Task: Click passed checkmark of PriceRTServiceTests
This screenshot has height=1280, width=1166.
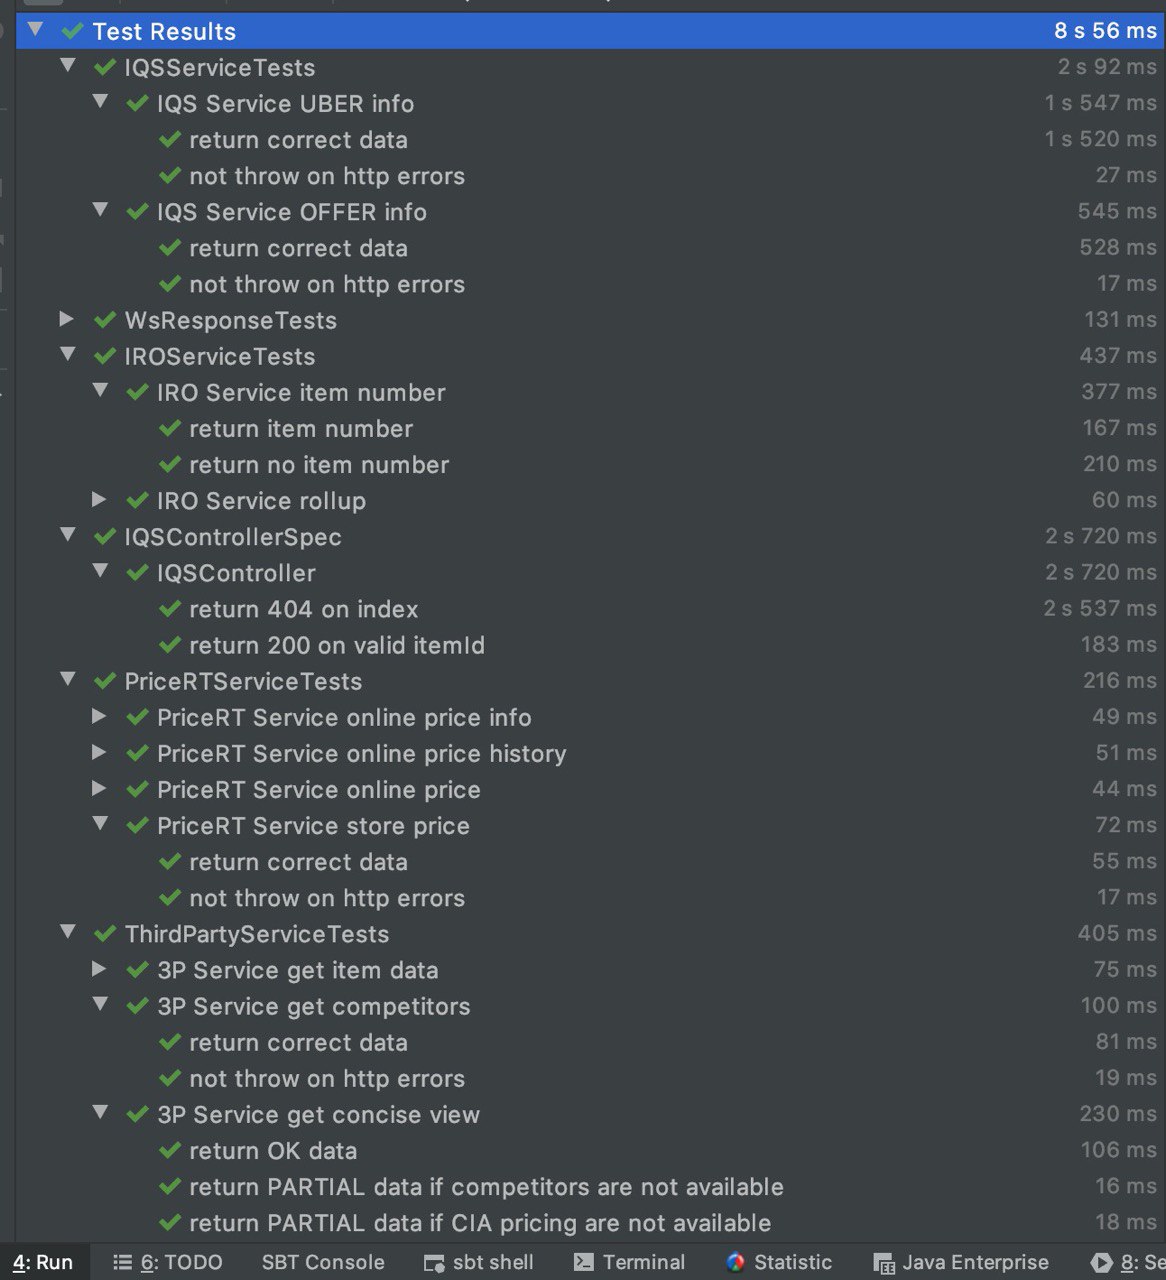Action: point(105,681)
